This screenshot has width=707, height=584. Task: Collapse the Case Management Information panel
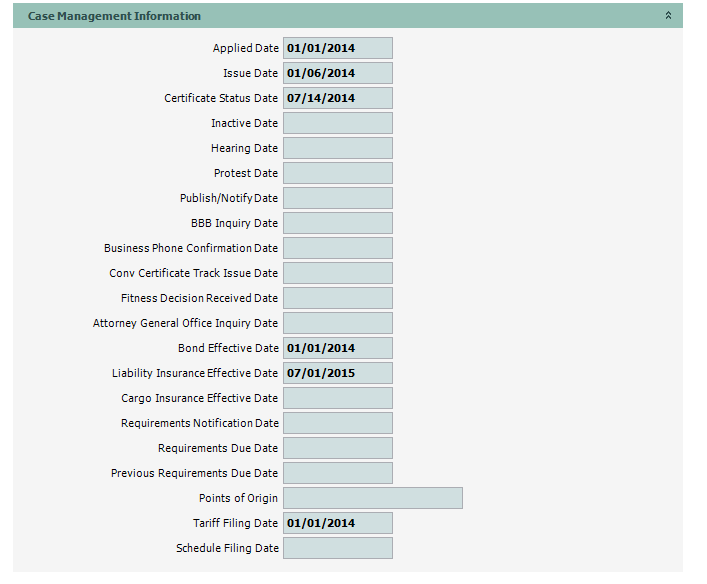pos(668,16)
